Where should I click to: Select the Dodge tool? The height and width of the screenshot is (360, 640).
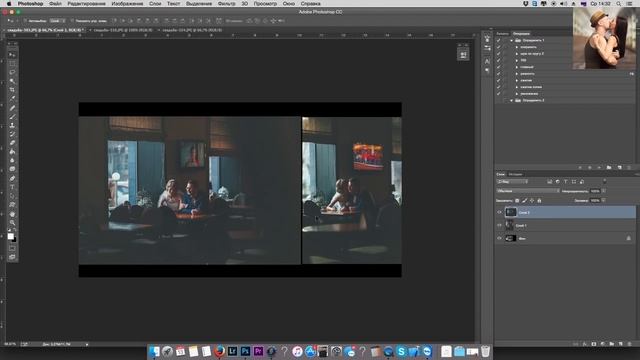pyautogui.click(x=12, y=169)
